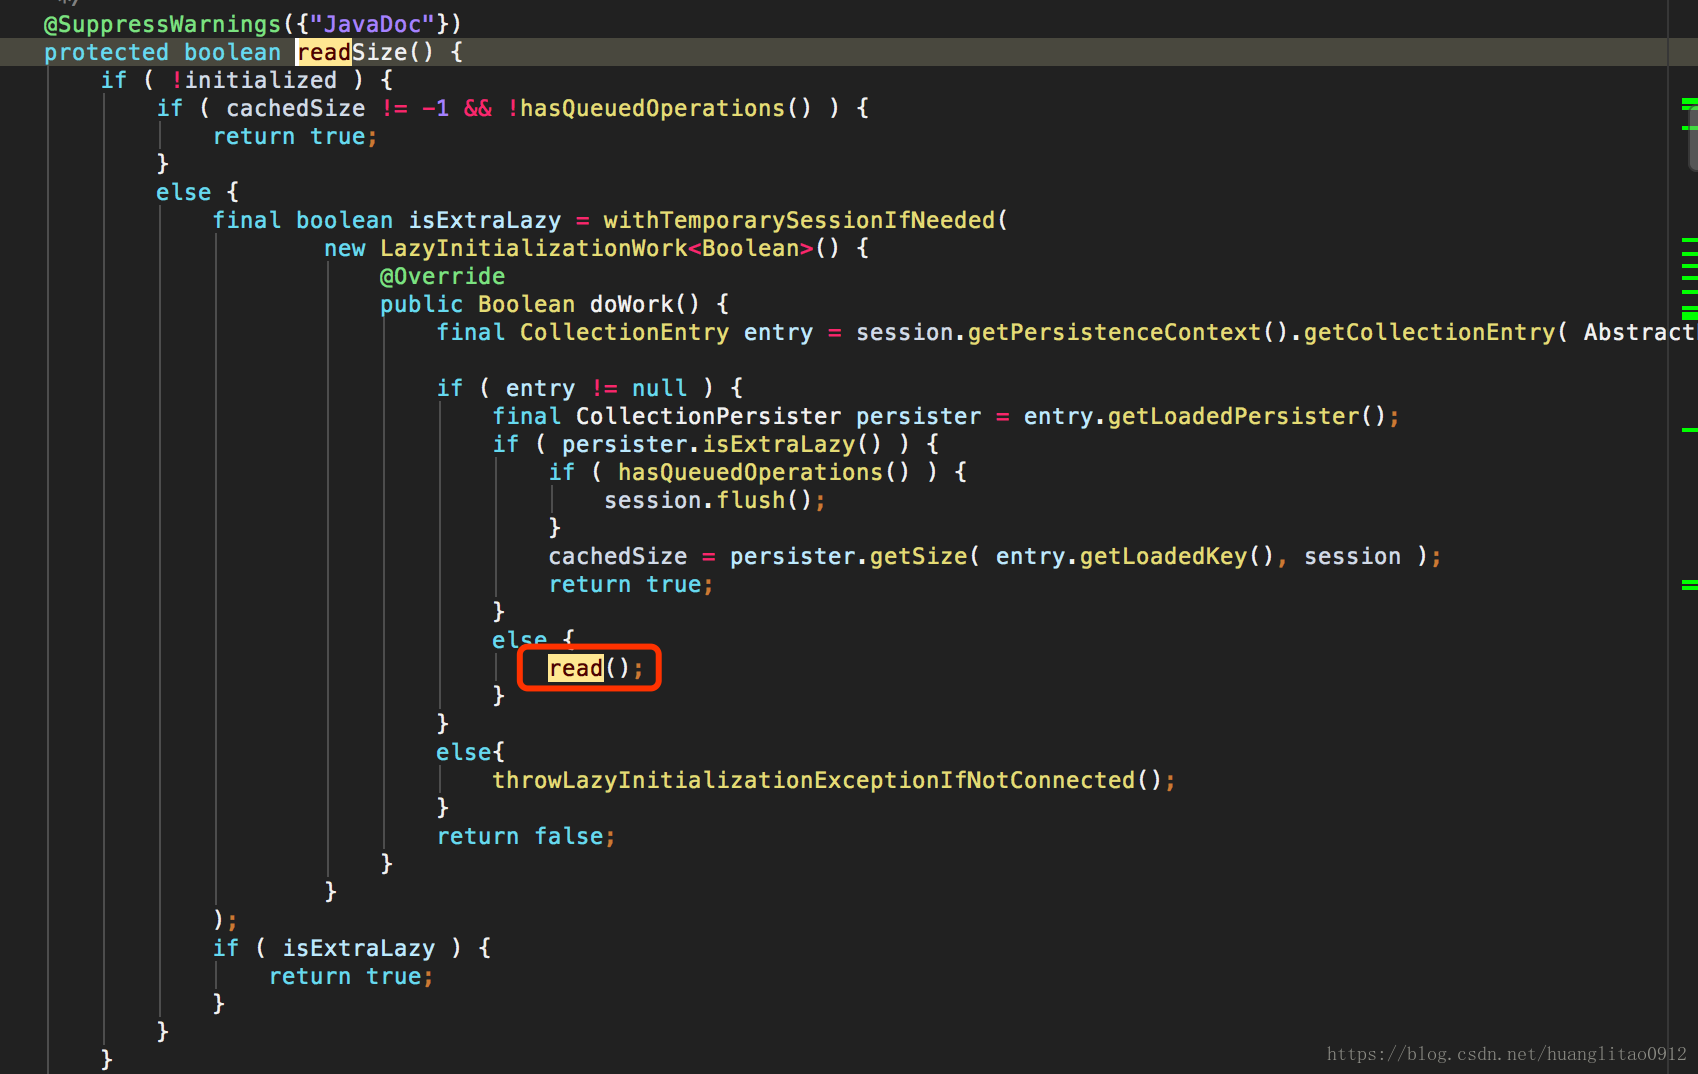The width and height of the screenshot is (1698, 1074).
Task: Click the @SuppressWarnings annotation
Action: coord(162,24)
